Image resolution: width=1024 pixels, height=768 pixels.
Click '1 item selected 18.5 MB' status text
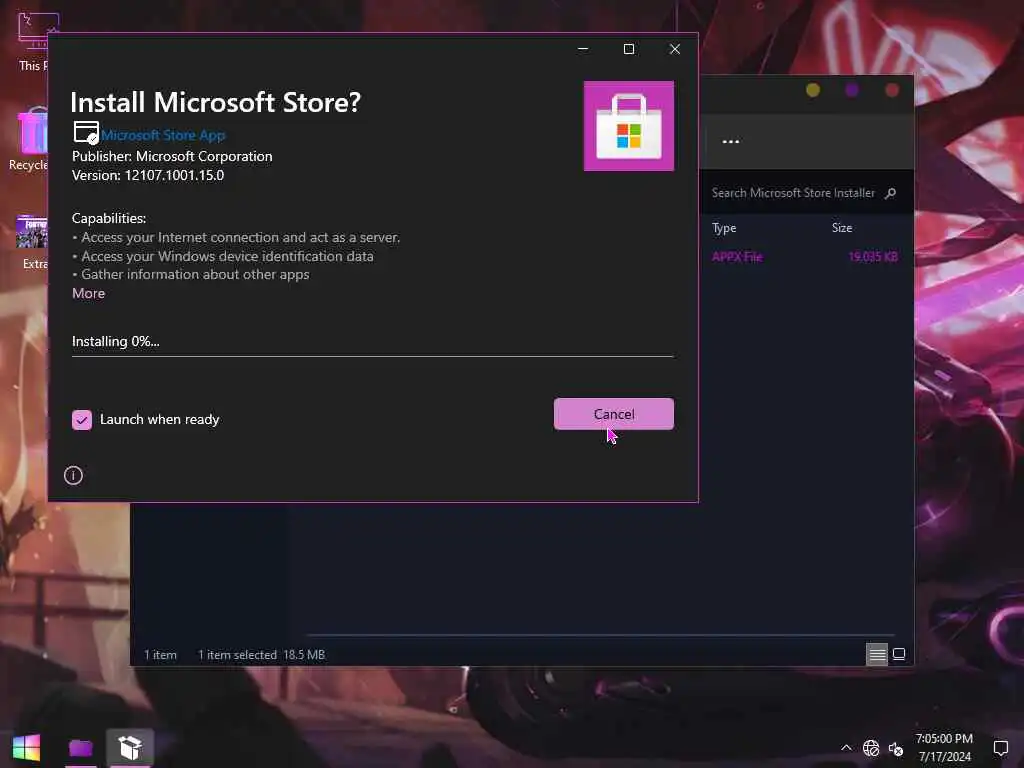(261, 654)
